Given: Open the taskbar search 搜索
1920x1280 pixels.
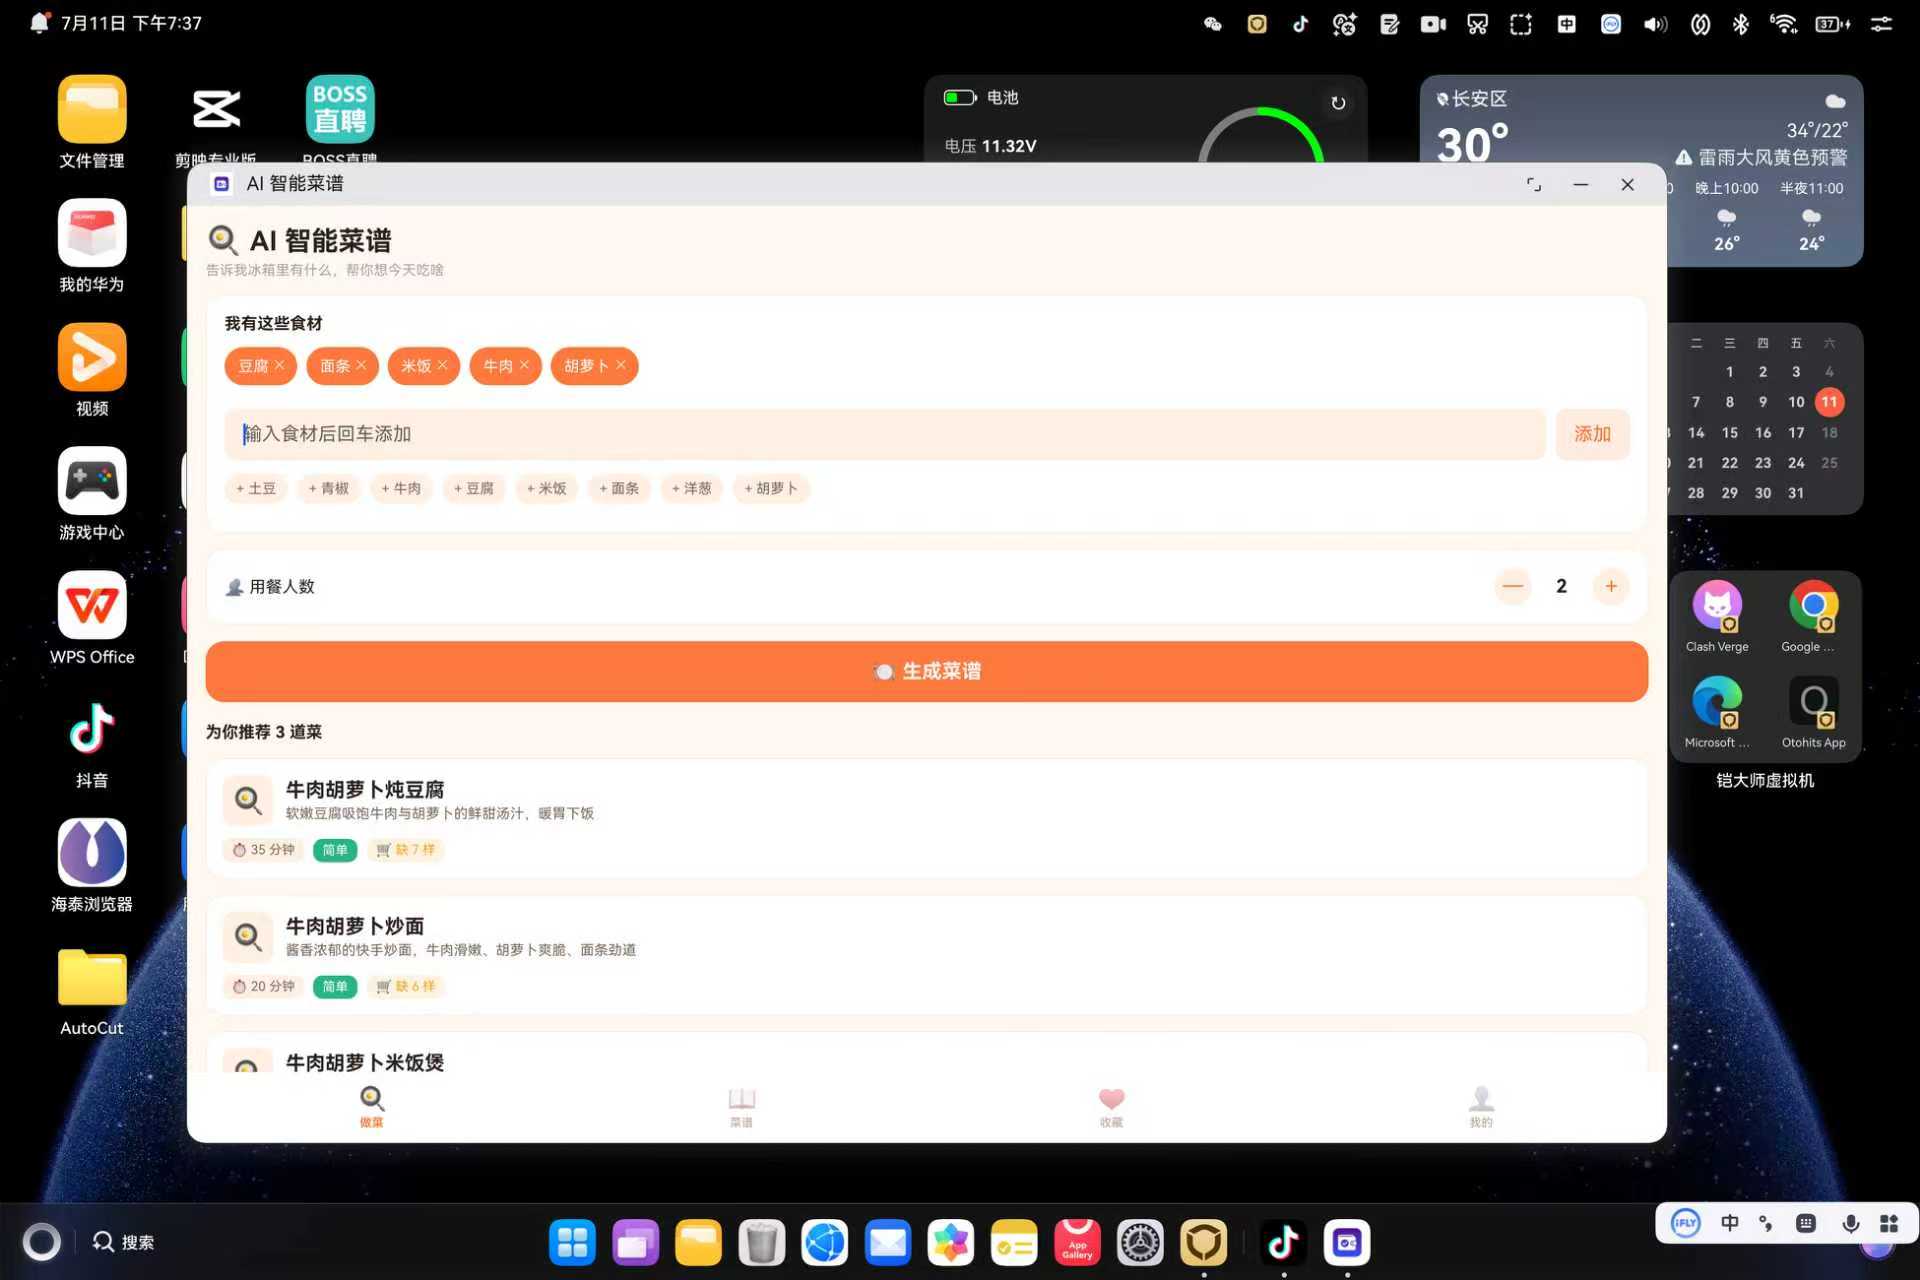Looking at the screenshot, I should tap(124, 1242).
